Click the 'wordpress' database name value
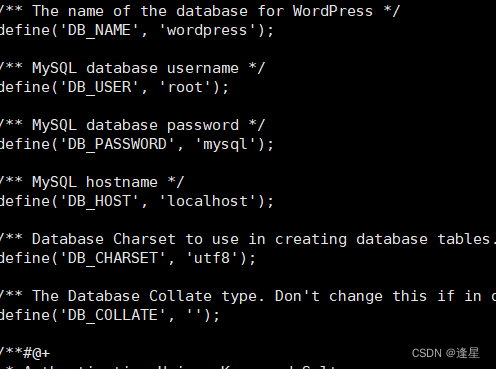 207,31
